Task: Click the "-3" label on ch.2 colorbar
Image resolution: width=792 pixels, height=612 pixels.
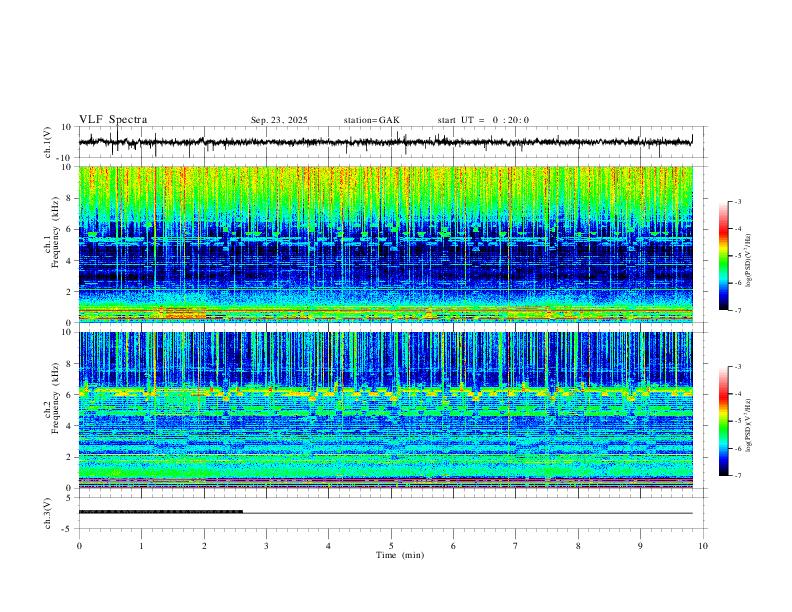Action: tap(737, 367)
